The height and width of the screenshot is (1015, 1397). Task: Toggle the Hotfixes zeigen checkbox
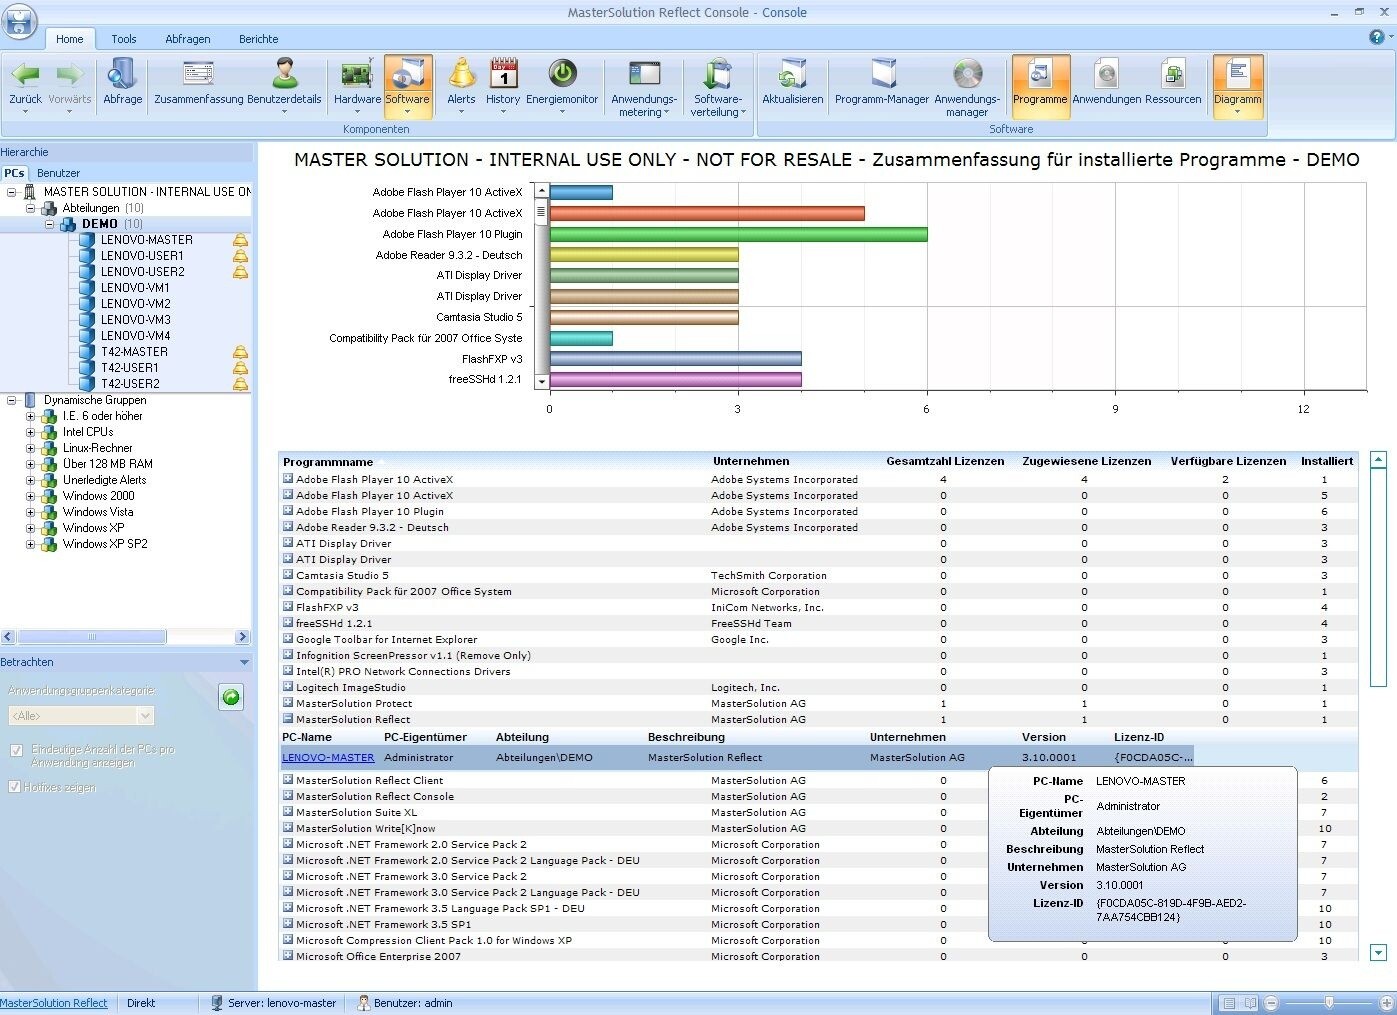pyautogui.click(x=15, y=787)
